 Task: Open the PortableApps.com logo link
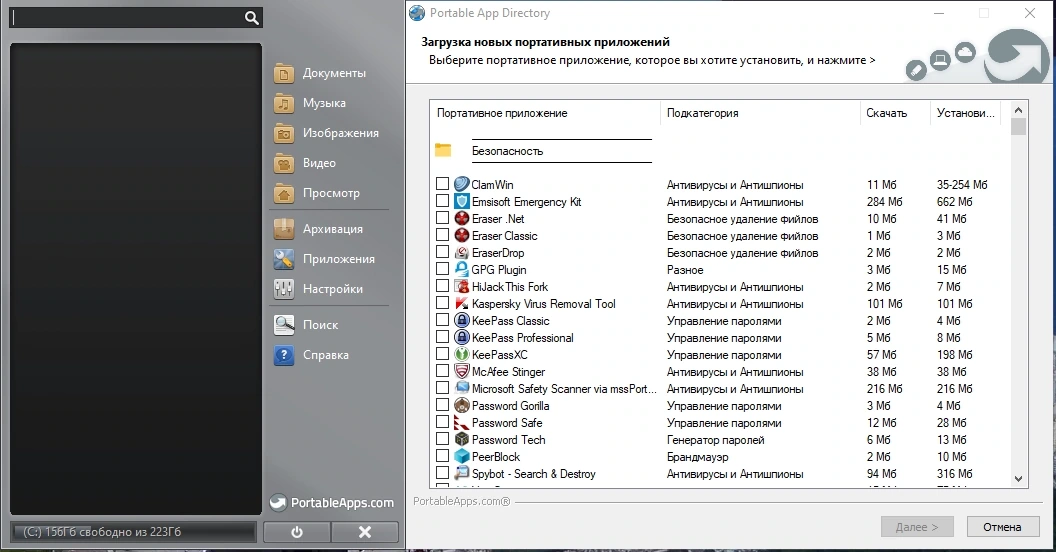click(332, 503)
